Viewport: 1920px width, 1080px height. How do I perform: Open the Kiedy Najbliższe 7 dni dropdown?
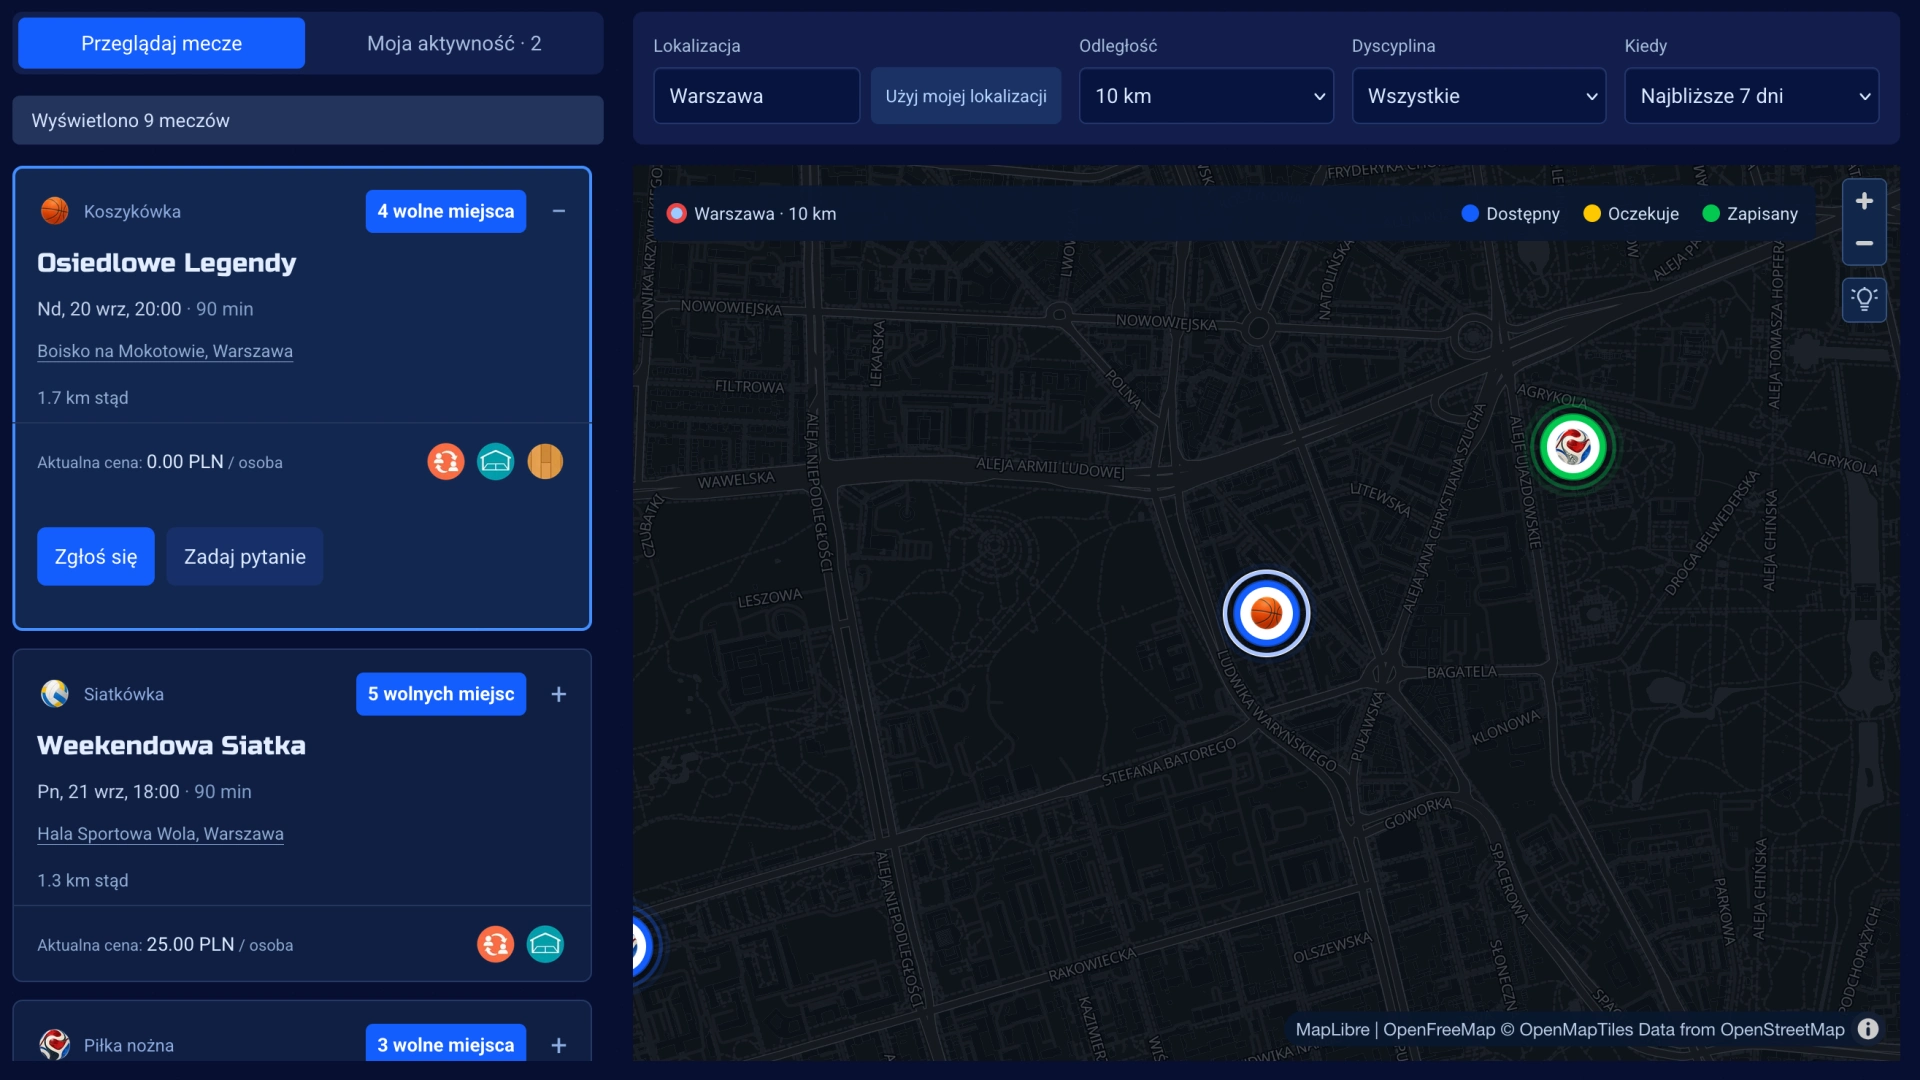point(1751,96)
